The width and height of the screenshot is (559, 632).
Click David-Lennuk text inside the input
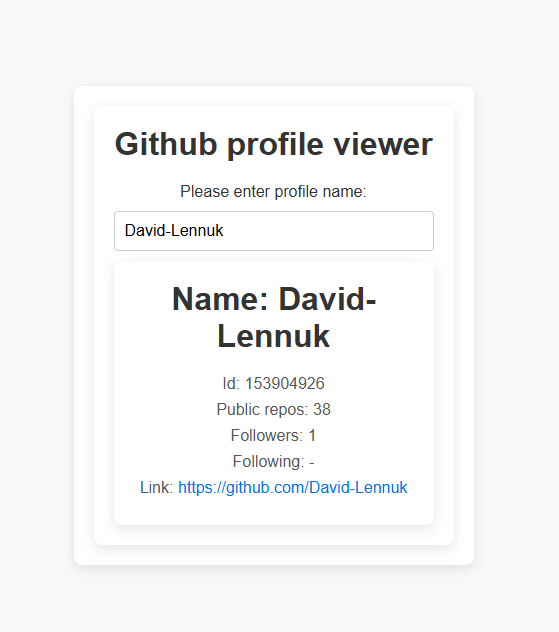(174, 231)
